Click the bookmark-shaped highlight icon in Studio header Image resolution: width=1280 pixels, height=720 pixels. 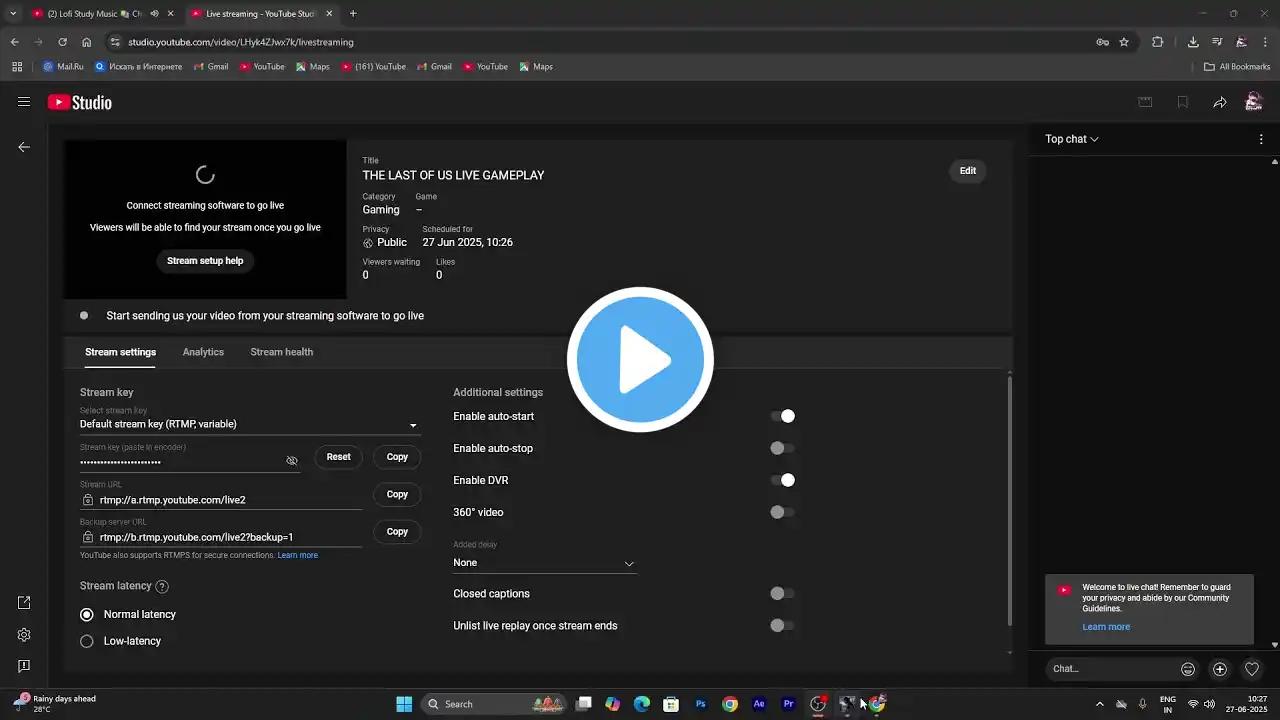tap(1183, 102)
